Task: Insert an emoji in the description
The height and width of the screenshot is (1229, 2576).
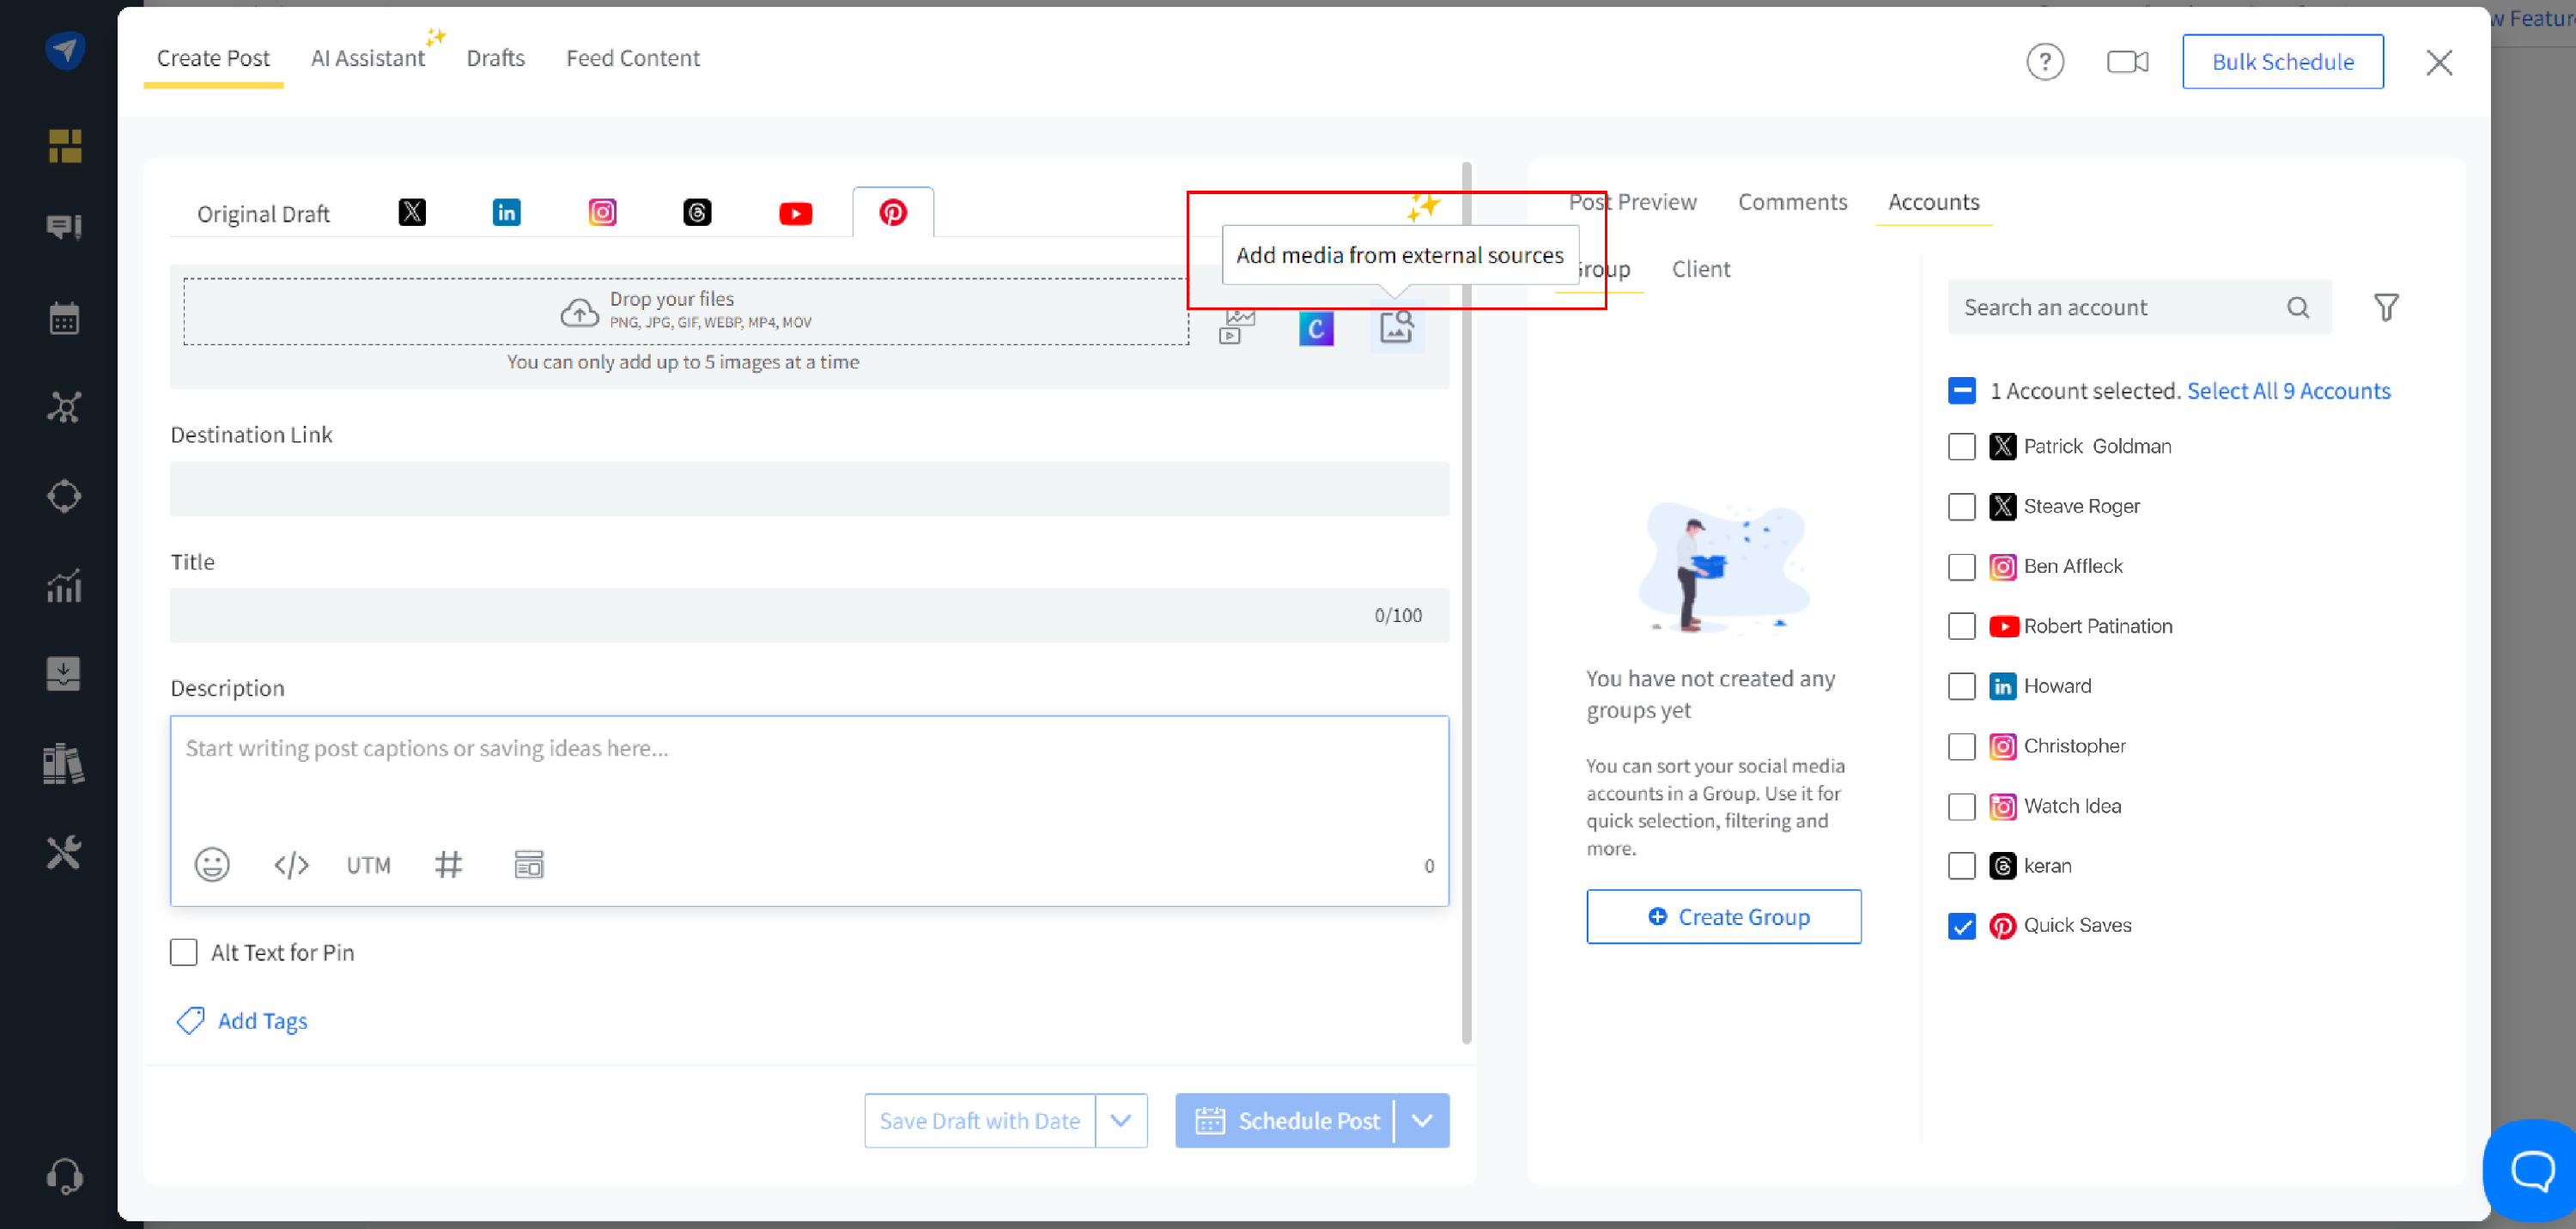Action: (x=211, y=865)
